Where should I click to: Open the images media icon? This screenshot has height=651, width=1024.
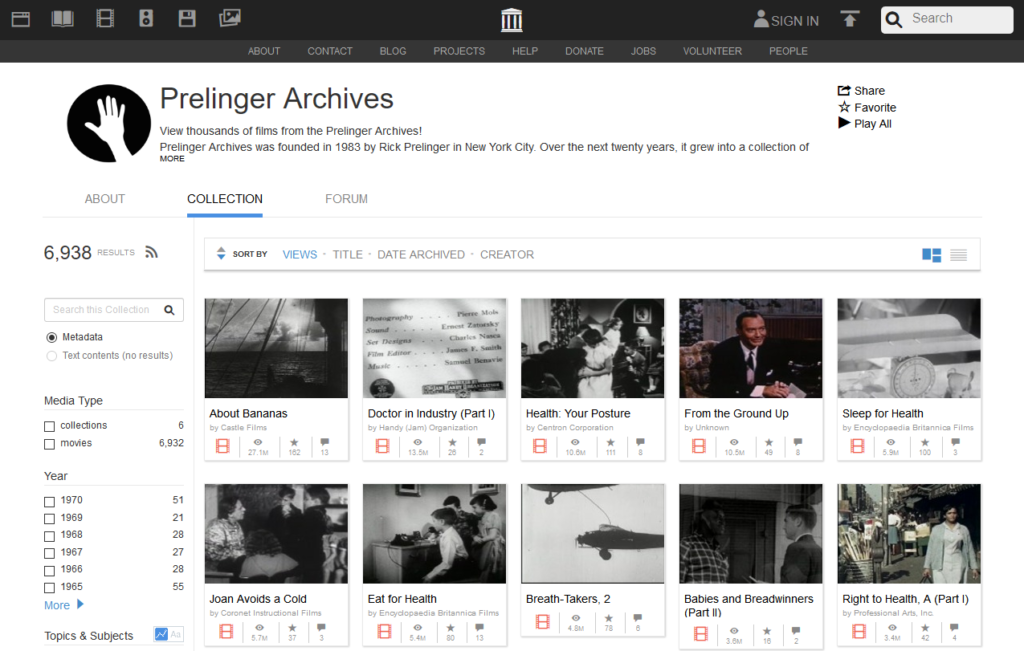[x=230, y=18]
